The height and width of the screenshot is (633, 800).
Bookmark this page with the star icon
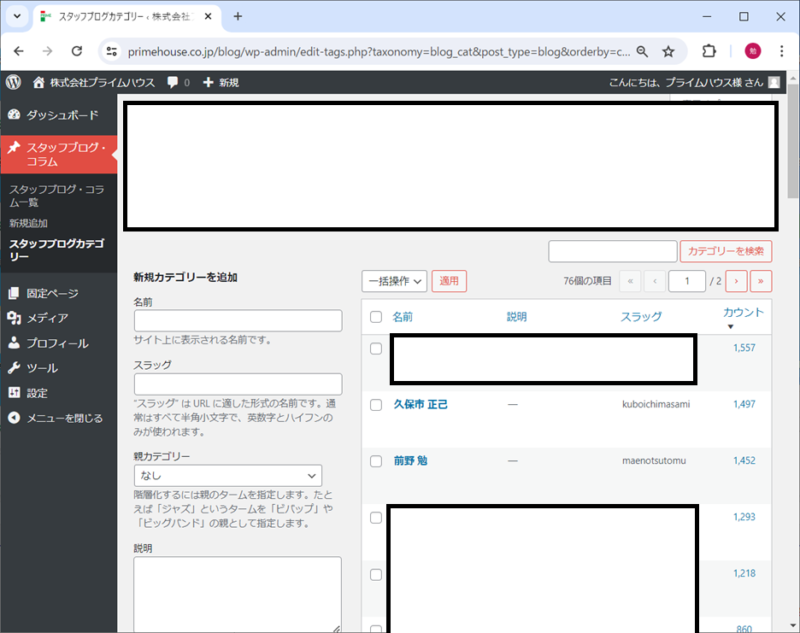668,51
